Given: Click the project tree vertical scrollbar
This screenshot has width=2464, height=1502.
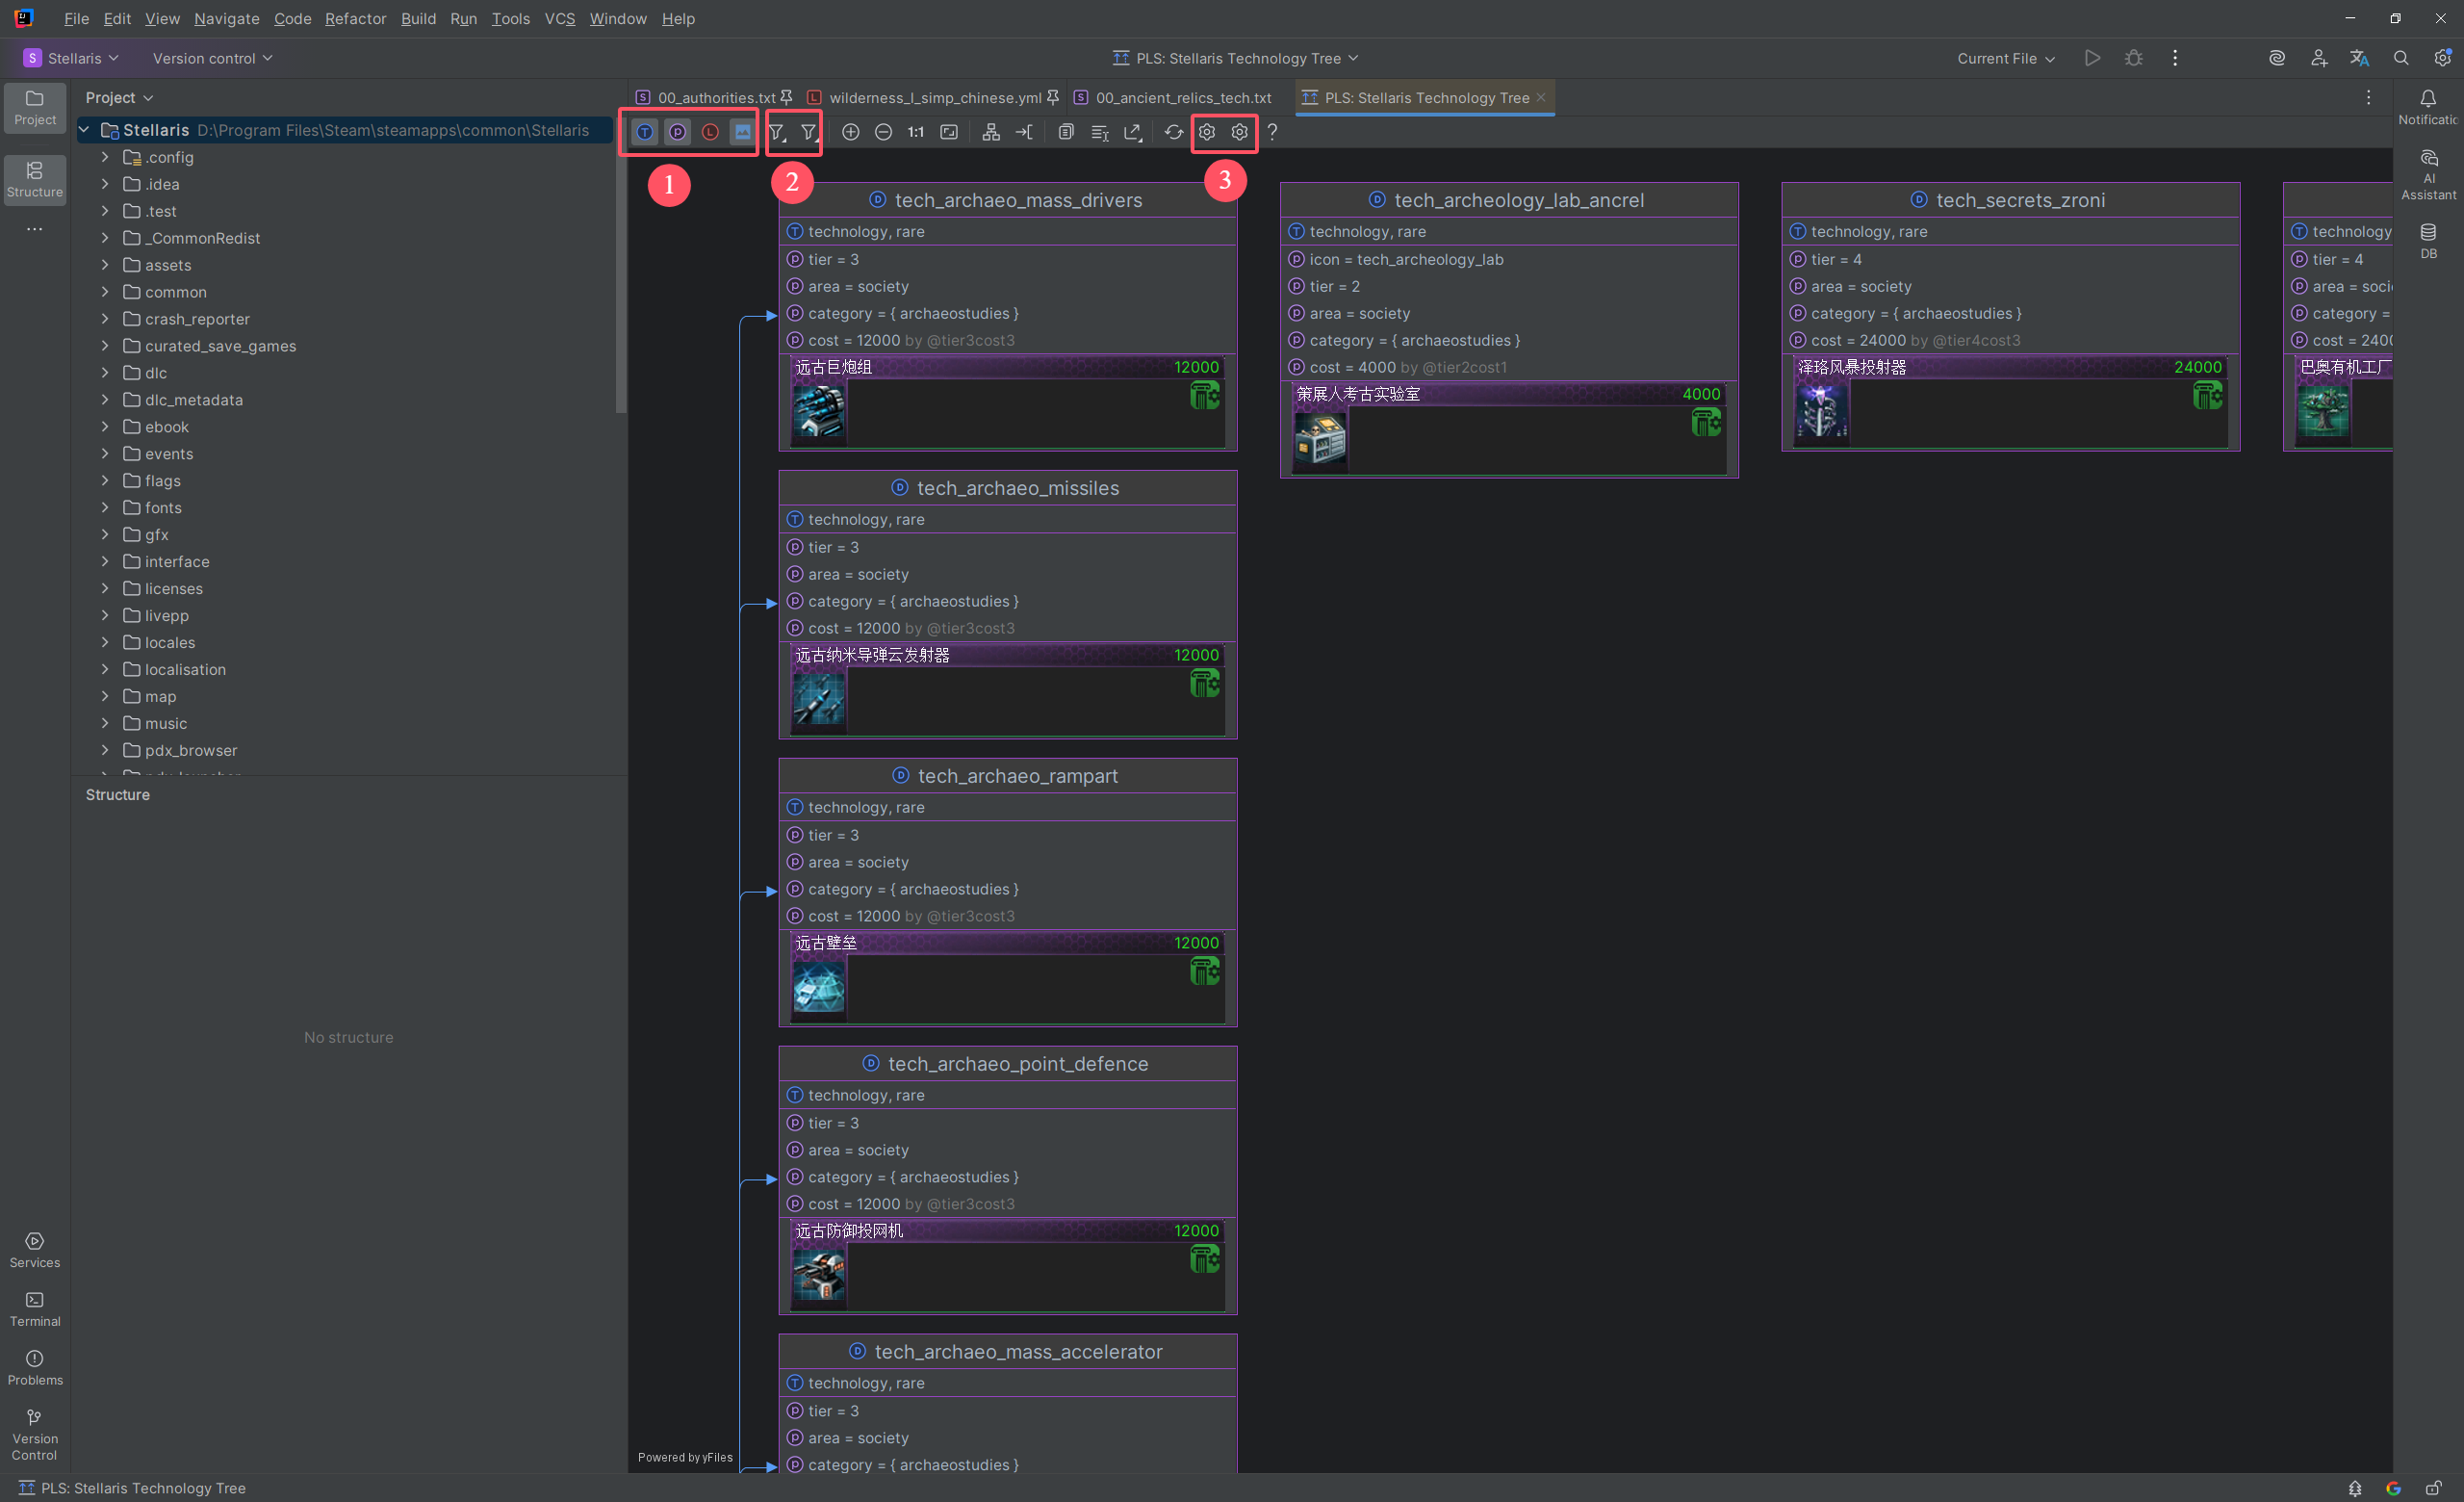Looking at the screenshot, I should [x=621, y=279].
